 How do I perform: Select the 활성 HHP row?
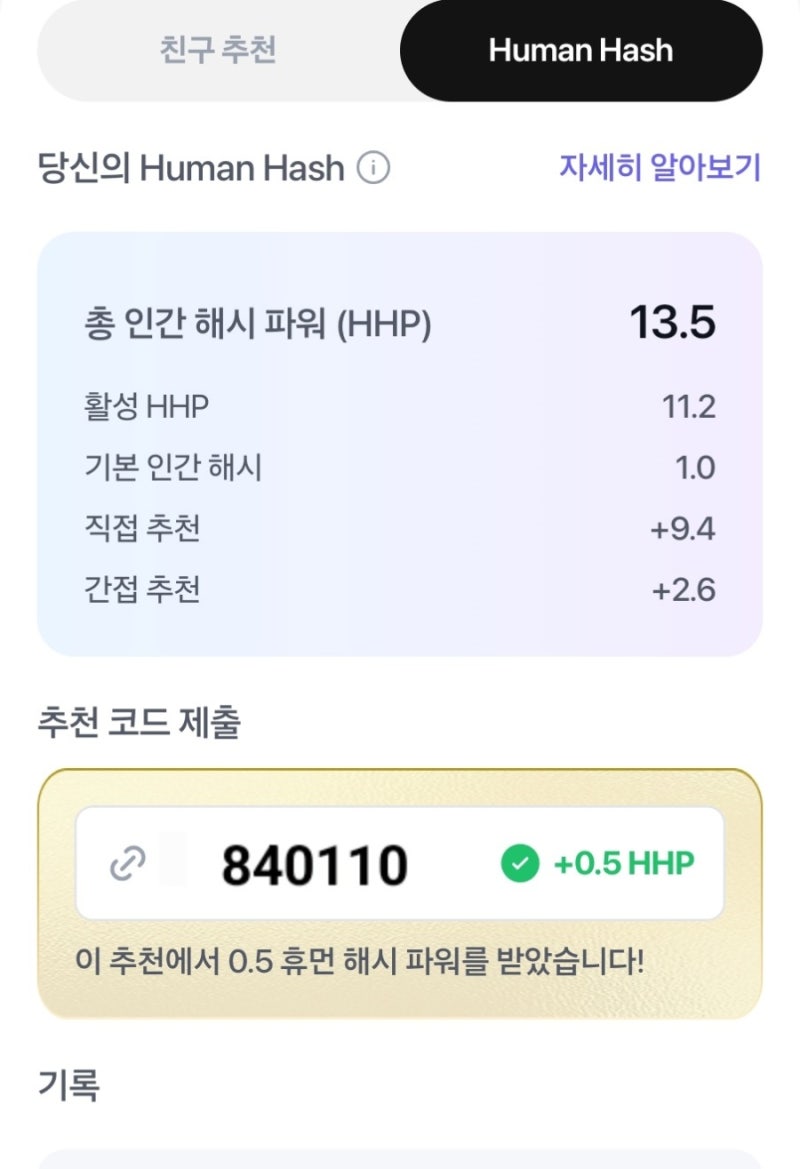pyautogui.click(x=400, y=407)
